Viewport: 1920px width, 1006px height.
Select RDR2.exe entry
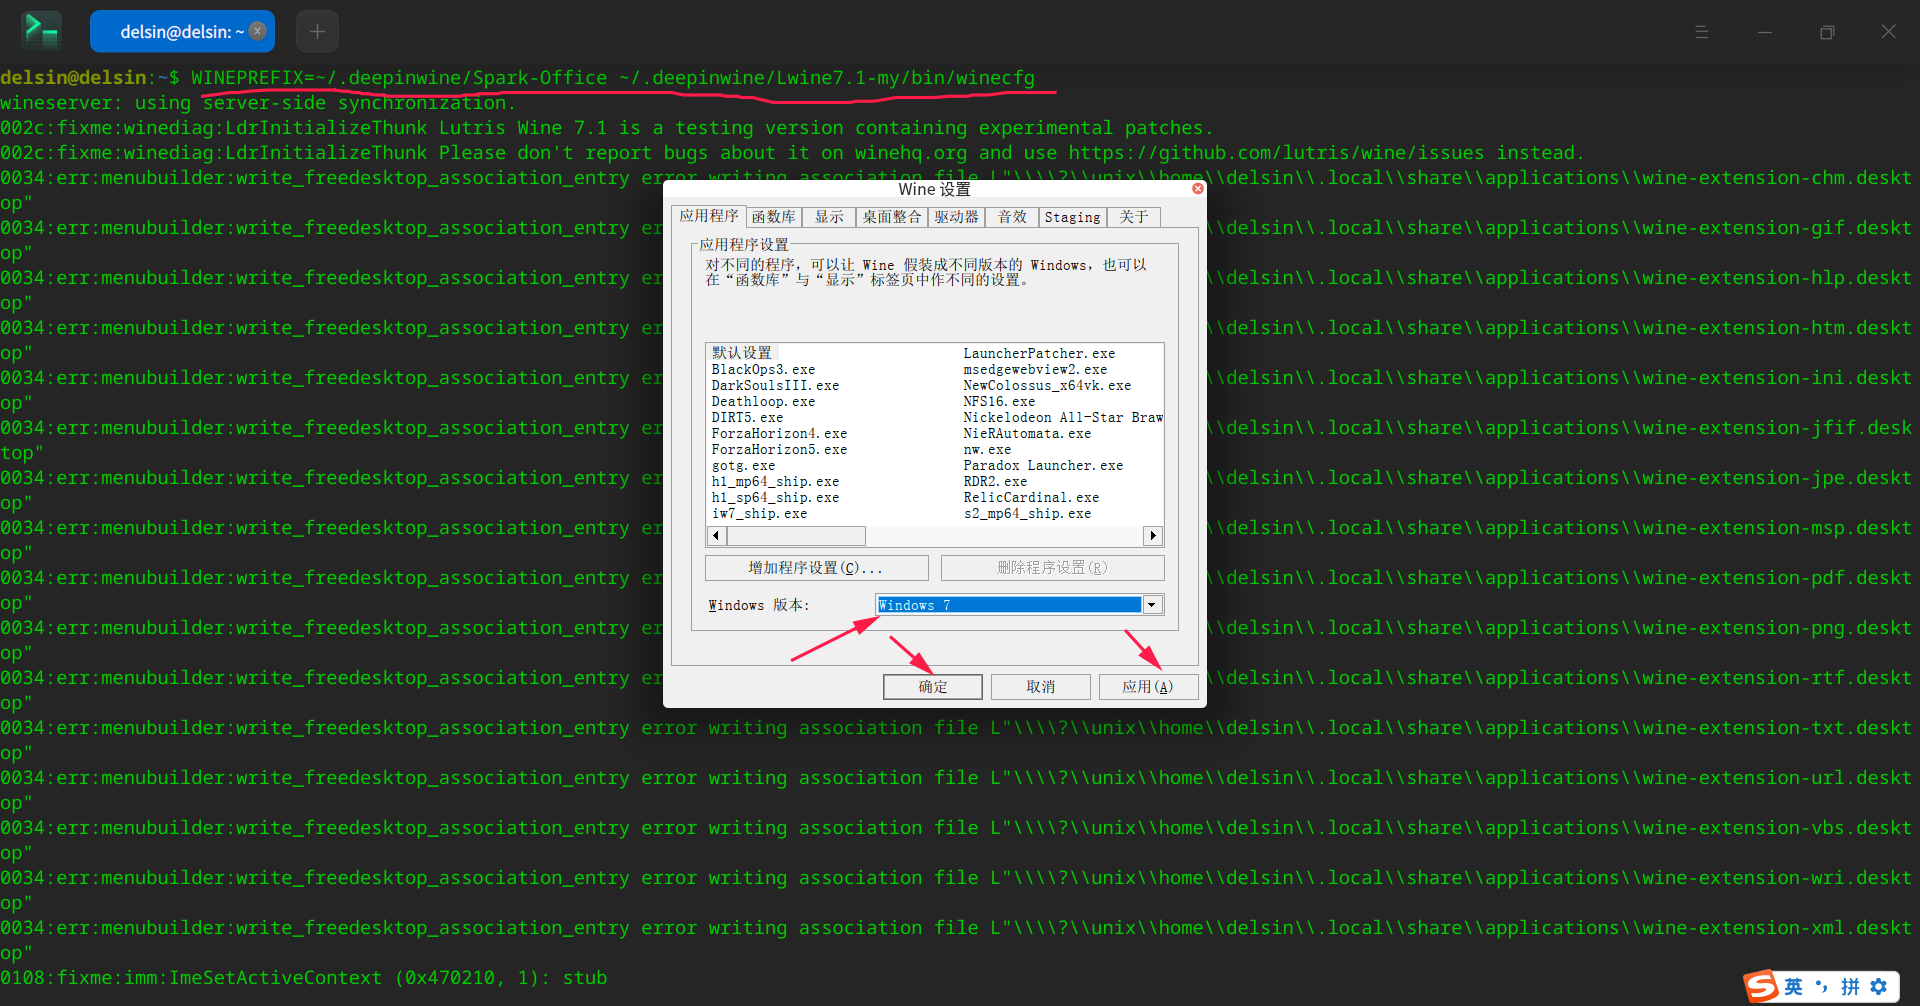coord(995,481)
